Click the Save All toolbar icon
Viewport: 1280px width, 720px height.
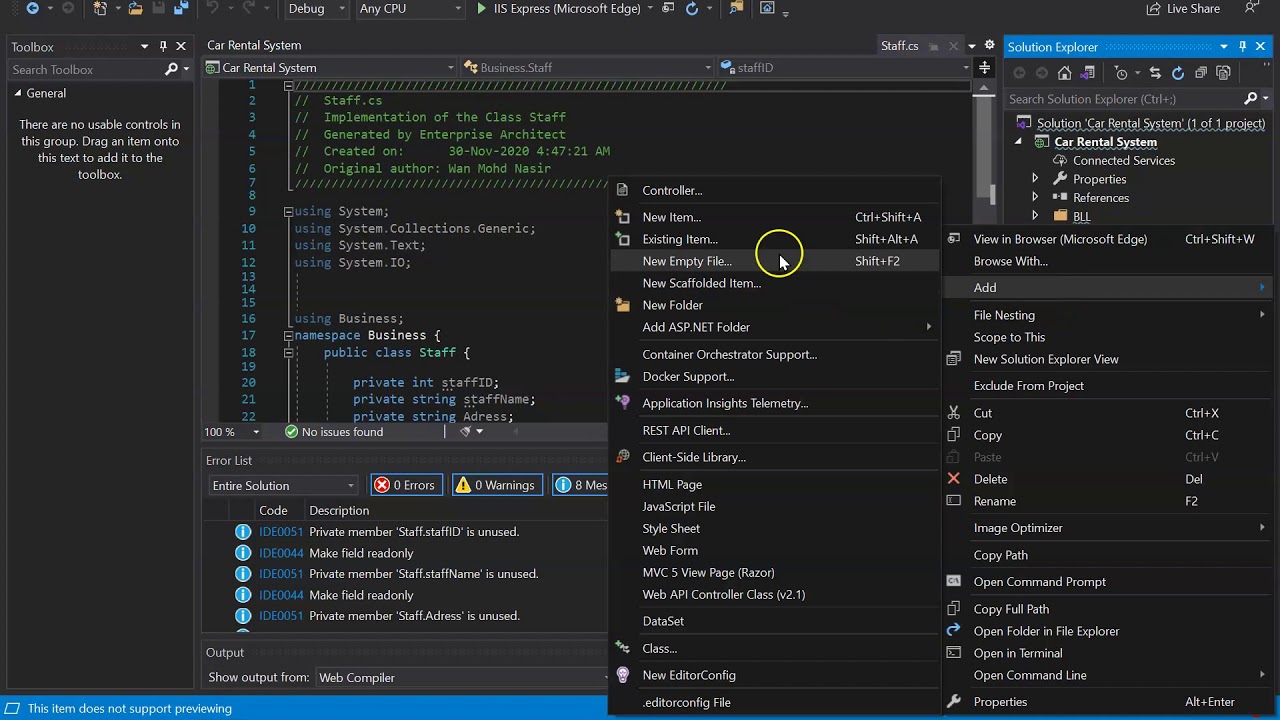(181, 8)
